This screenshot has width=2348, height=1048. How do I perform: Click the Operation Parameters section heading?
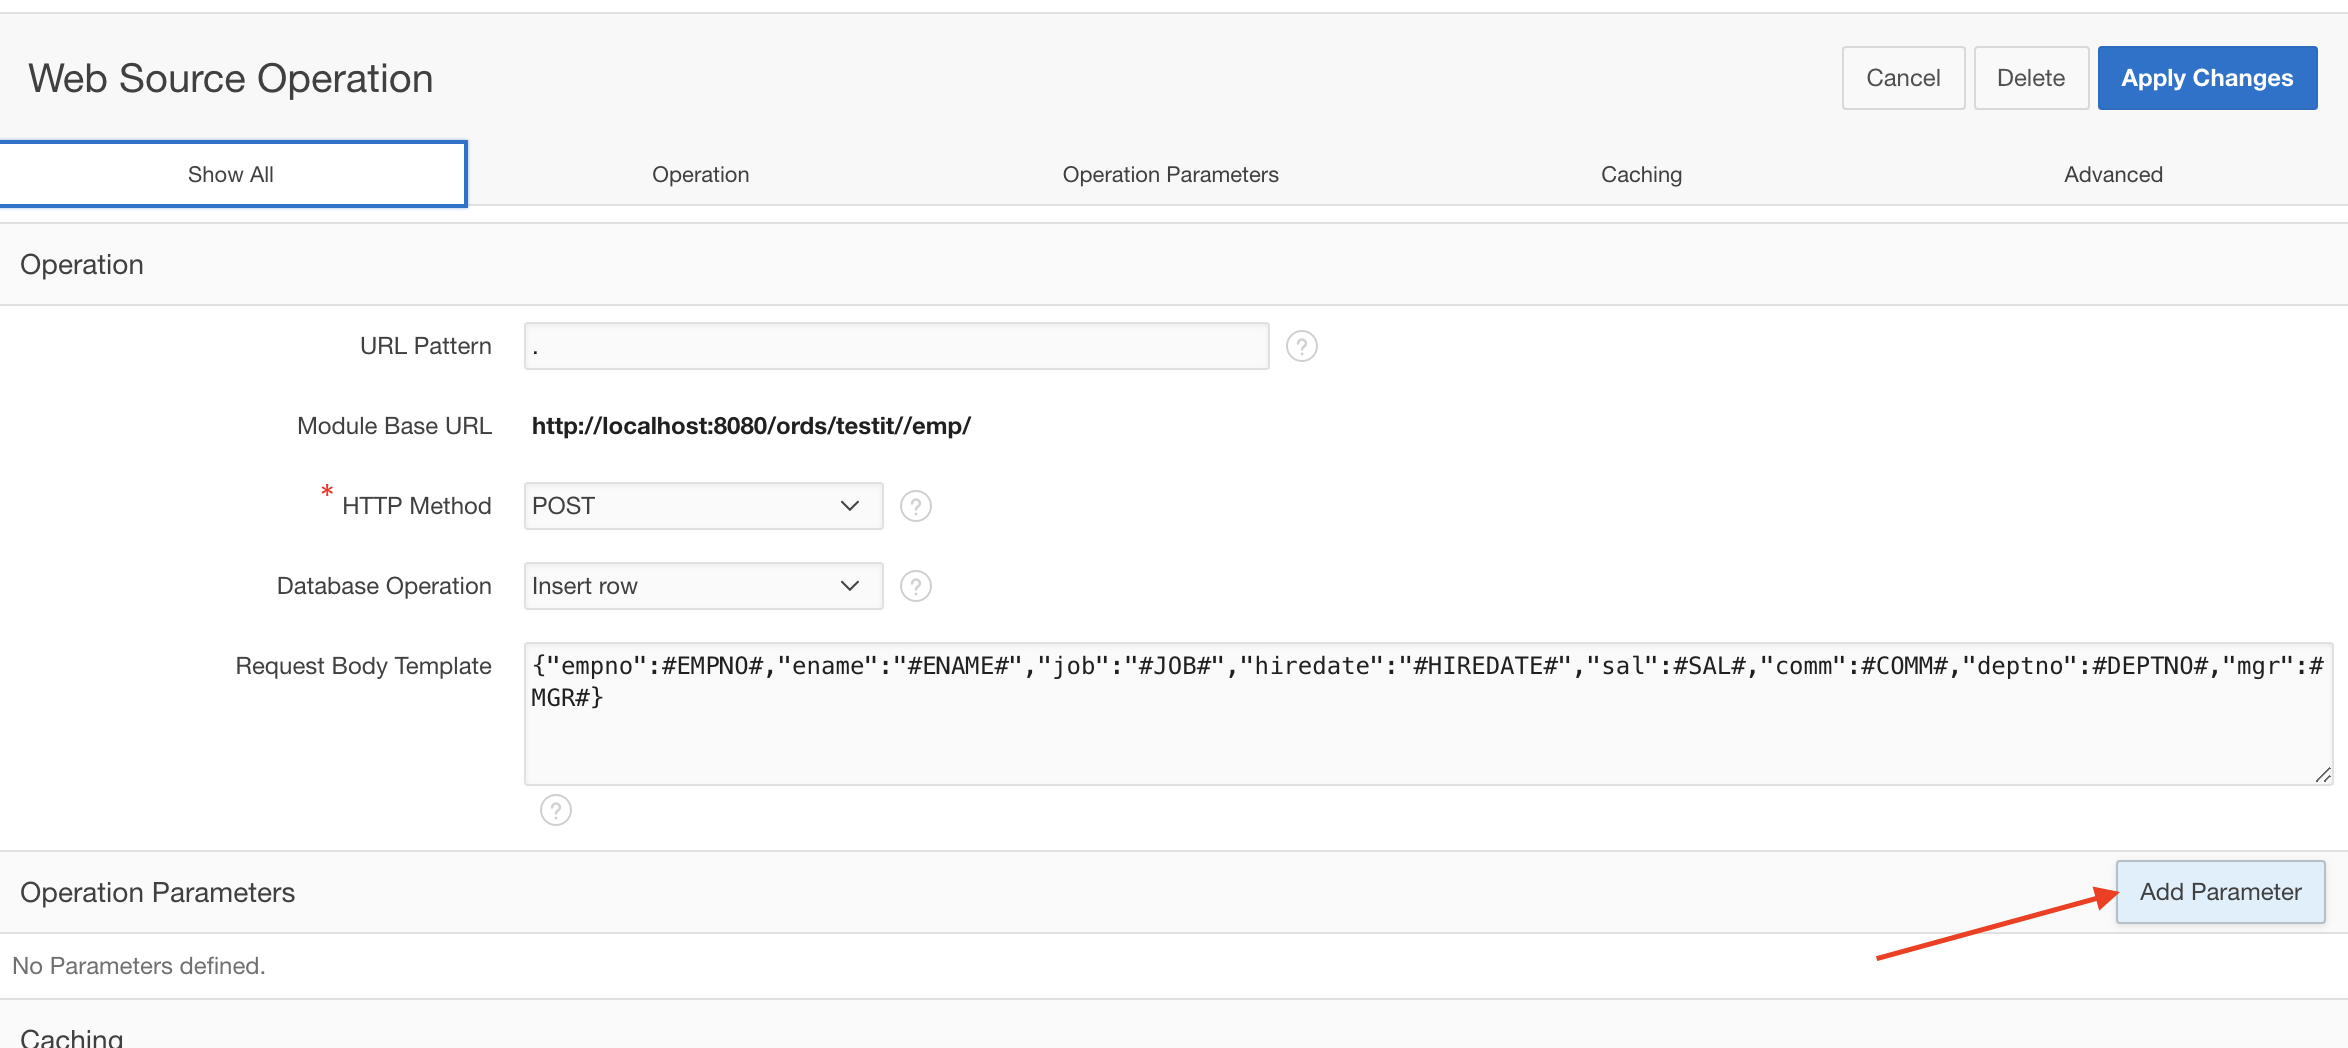(158, 892)
